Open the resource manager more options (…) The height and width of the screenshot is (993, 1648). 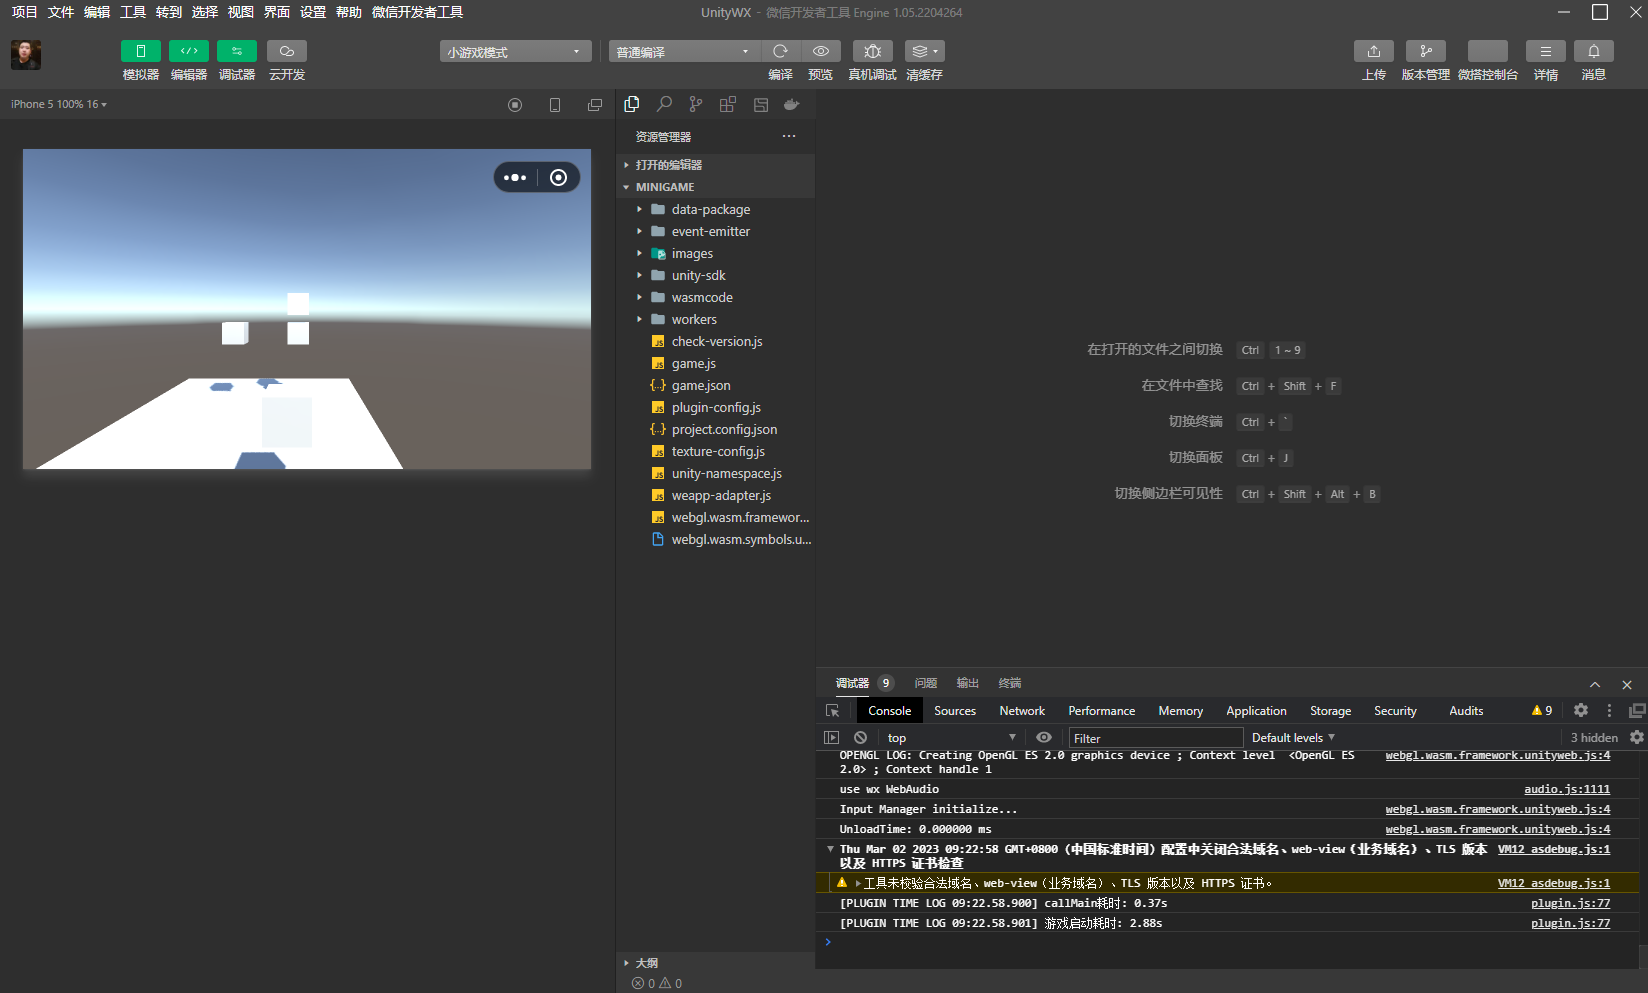(x=789, y=136)
